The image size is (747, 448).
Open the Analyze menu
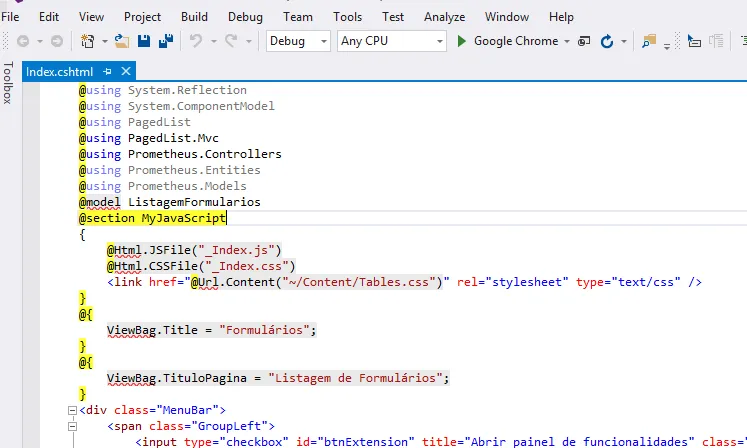(444, 17)
